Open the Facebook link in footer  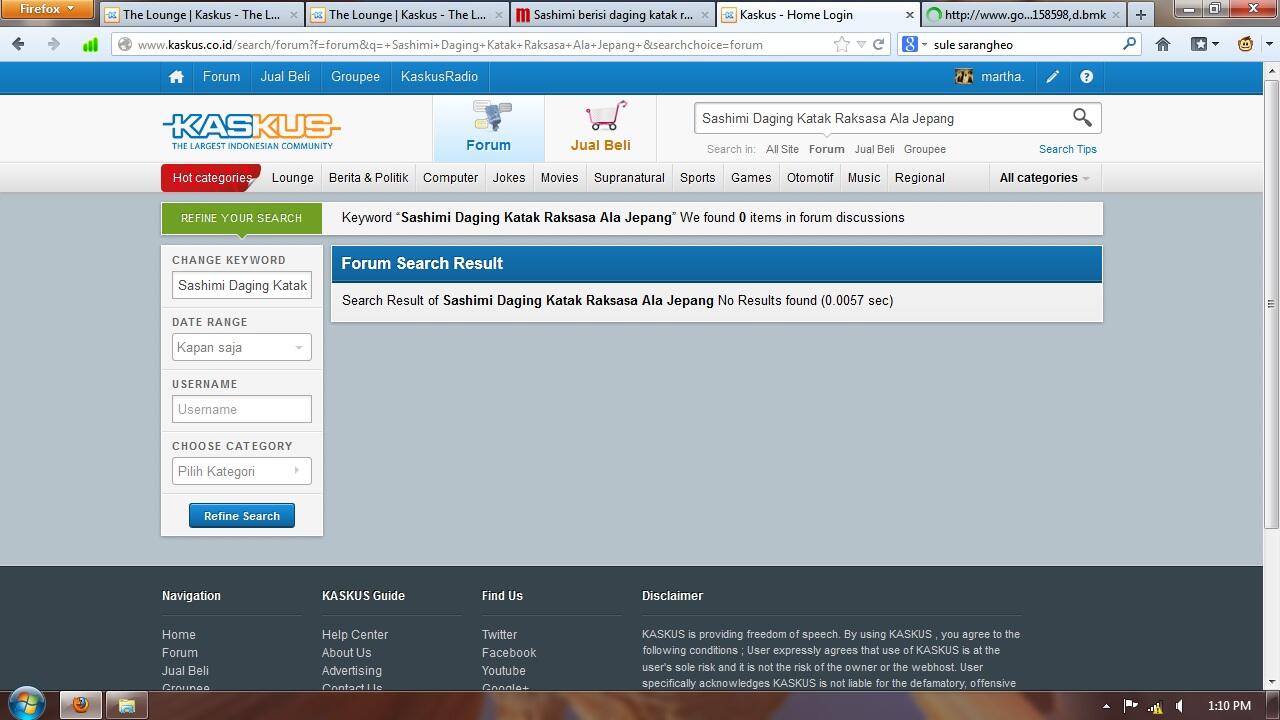(509, 653)
